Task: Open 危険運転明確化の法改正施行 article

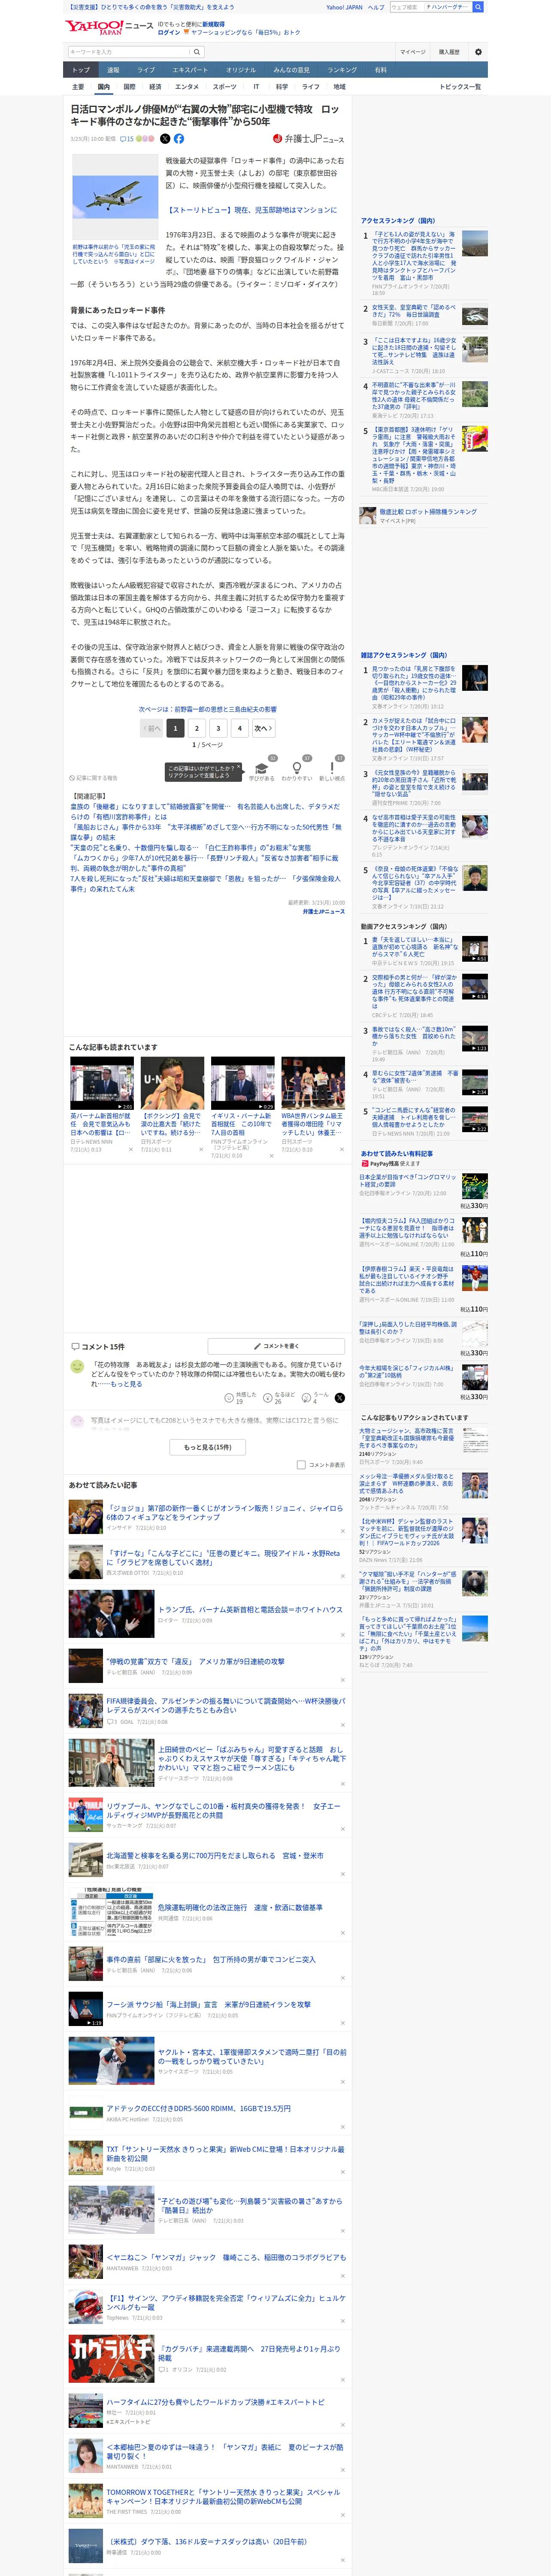Action: [240, 1907]
